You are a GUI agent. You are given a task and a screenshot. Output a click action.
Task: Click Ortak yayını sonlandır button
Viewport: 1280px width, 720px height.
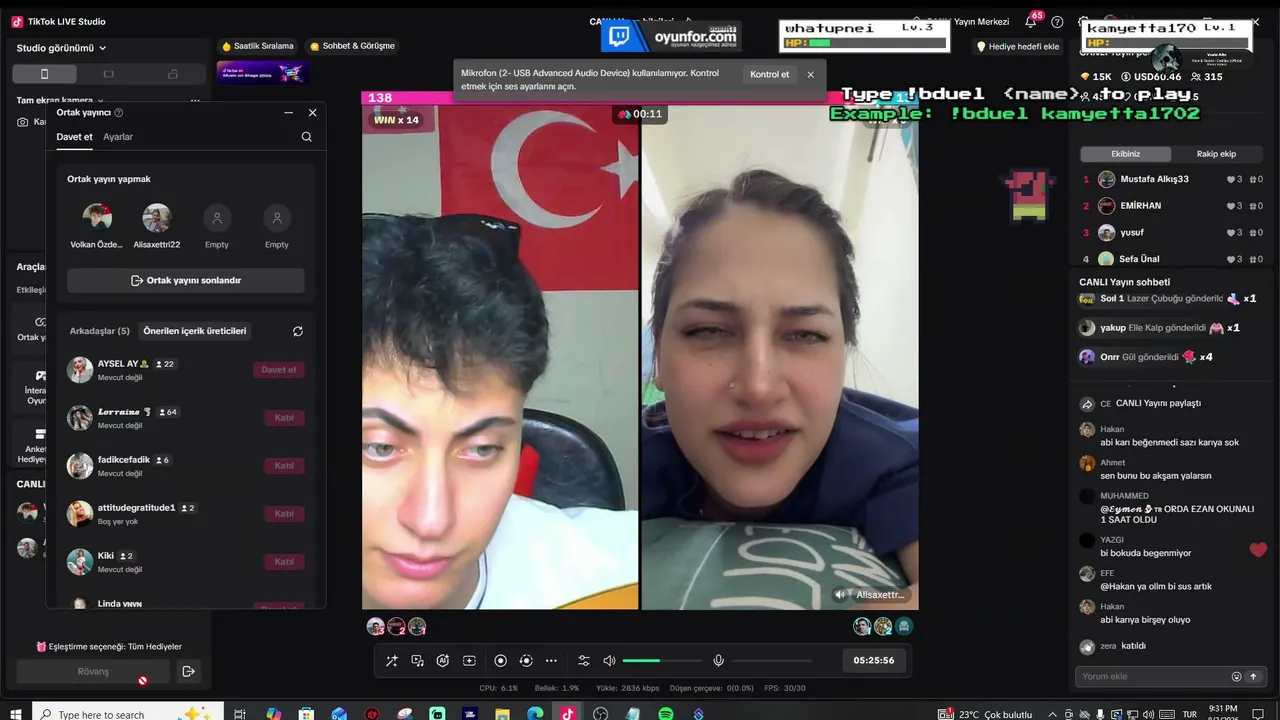(186, 281)
